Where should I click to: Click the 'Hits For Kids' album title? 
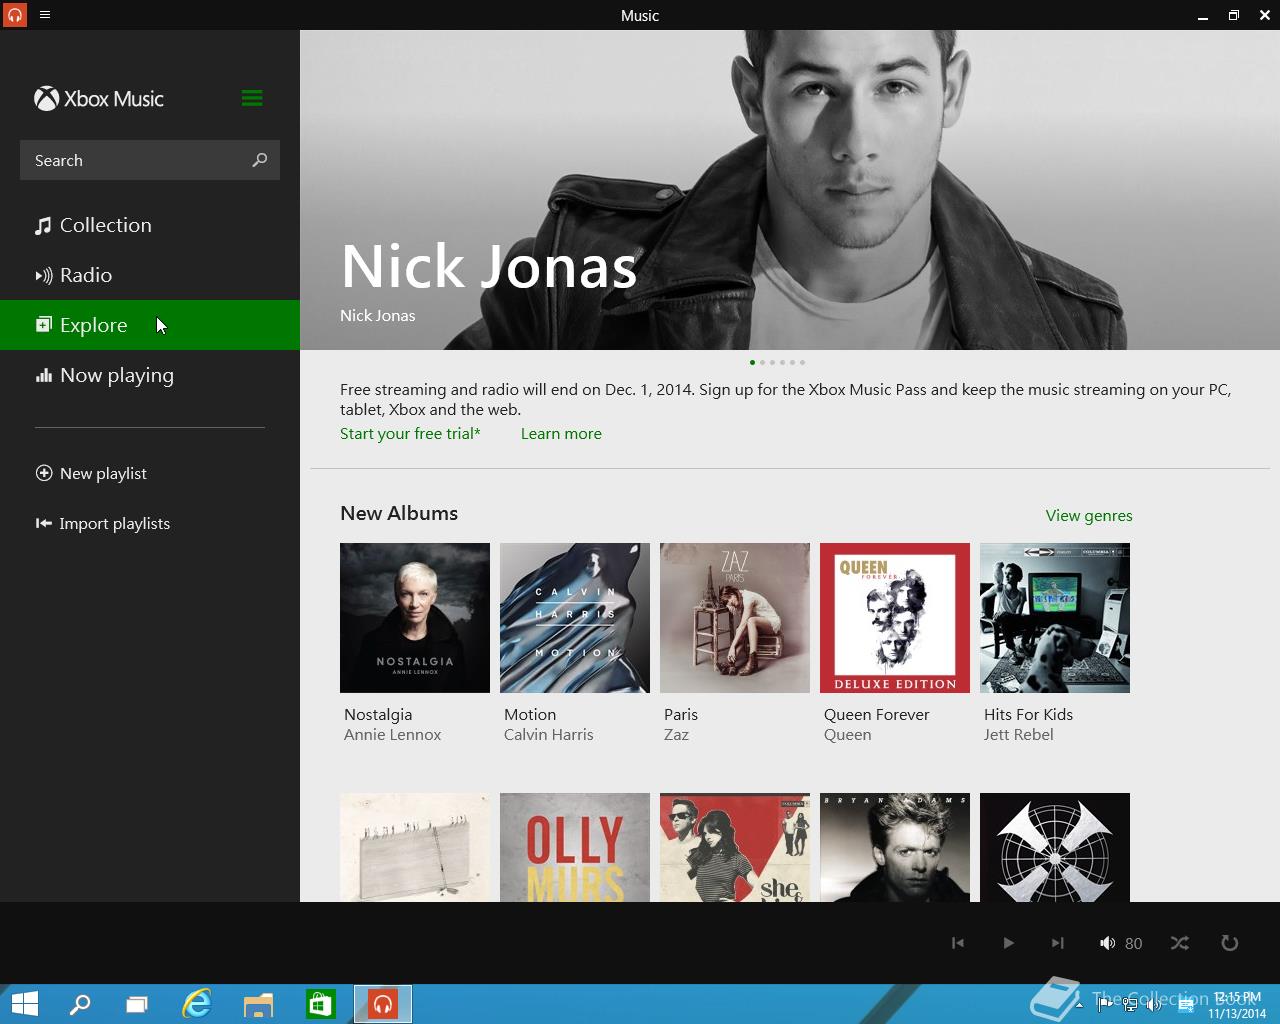(x=1028, y=714)
